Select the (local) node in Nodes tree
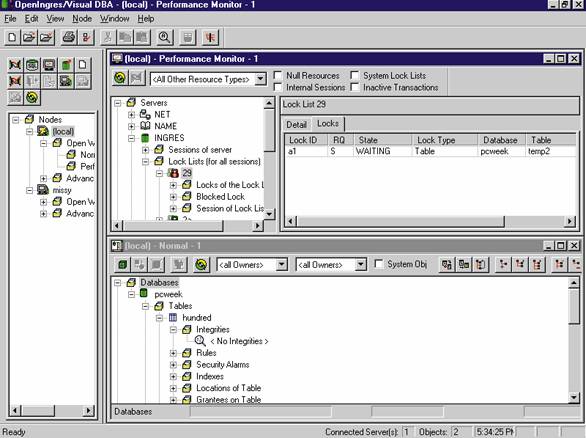Screen dimensions: 586x438 coord(63,131)
